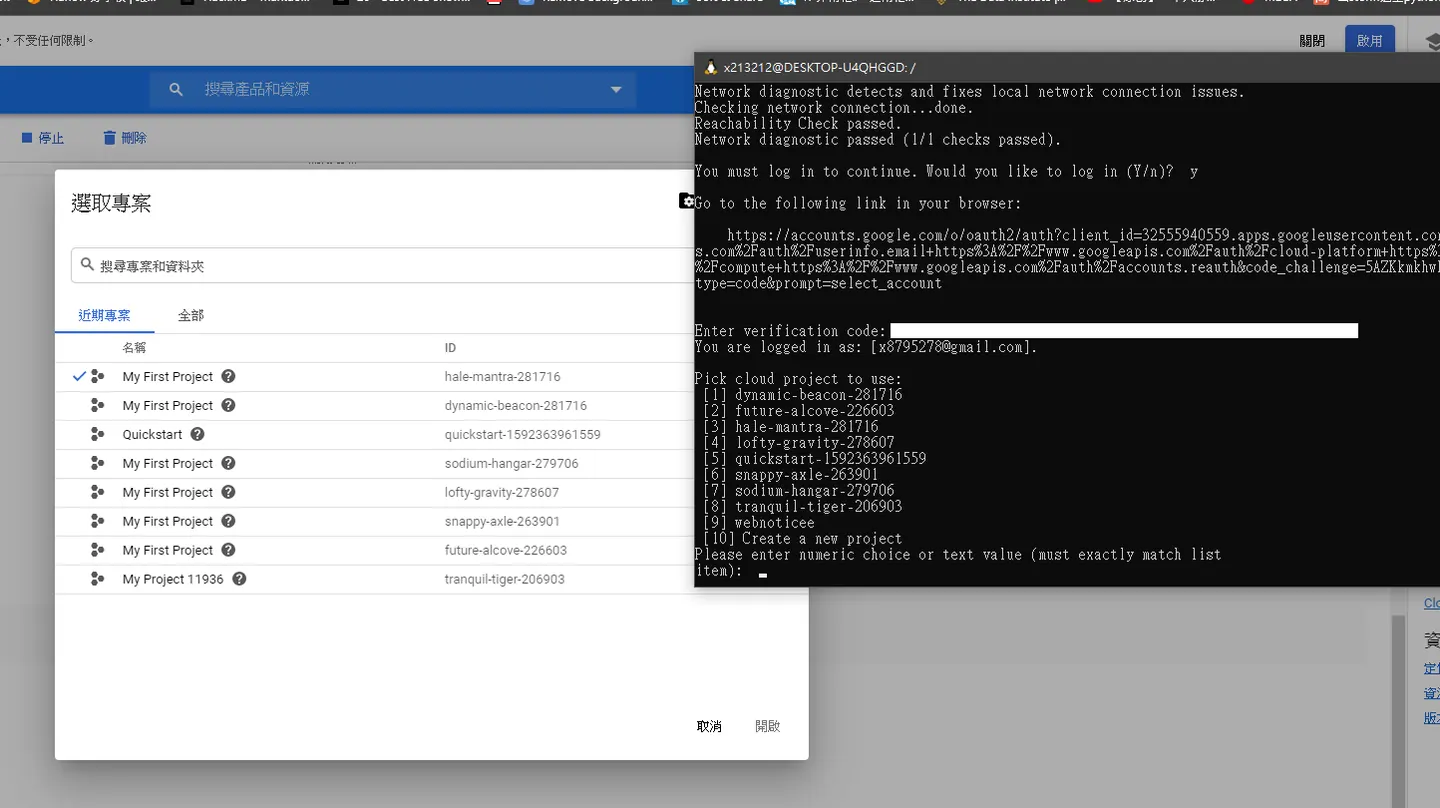Click help icon beside Quickstart project

(197, 434)
